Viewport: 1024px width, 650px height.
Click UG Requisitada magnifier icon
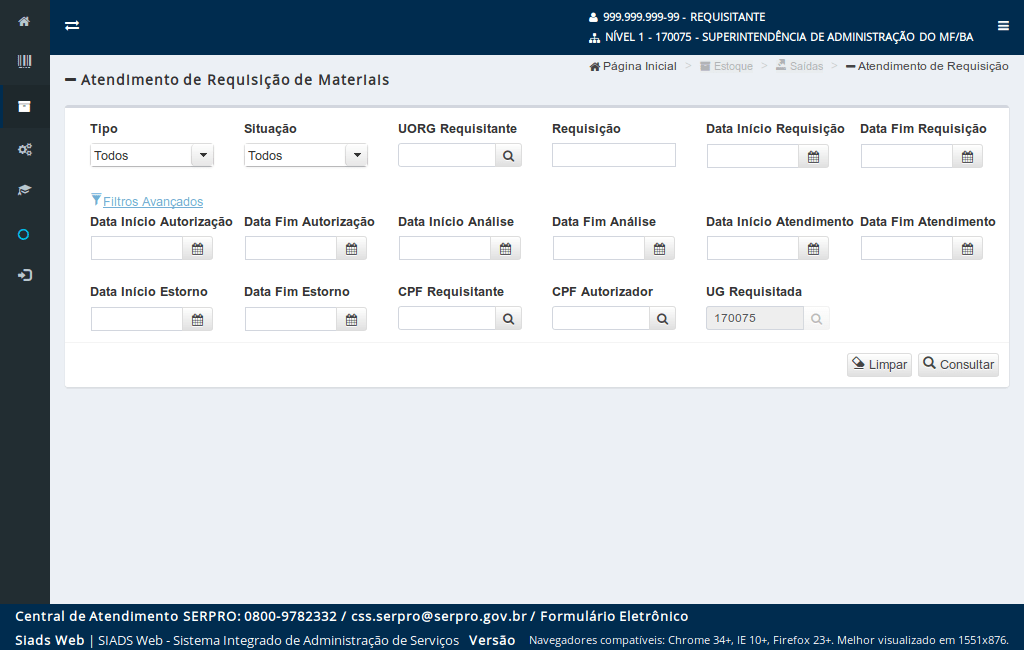coord(816,319)
